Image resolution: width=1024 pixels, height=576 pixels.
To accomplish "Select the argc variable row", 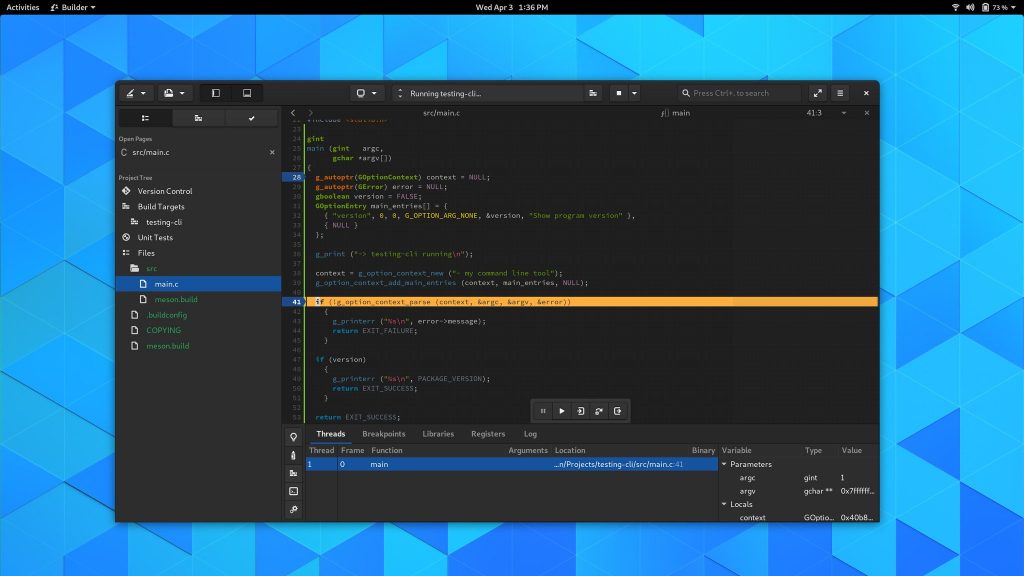I will (798, 478).
